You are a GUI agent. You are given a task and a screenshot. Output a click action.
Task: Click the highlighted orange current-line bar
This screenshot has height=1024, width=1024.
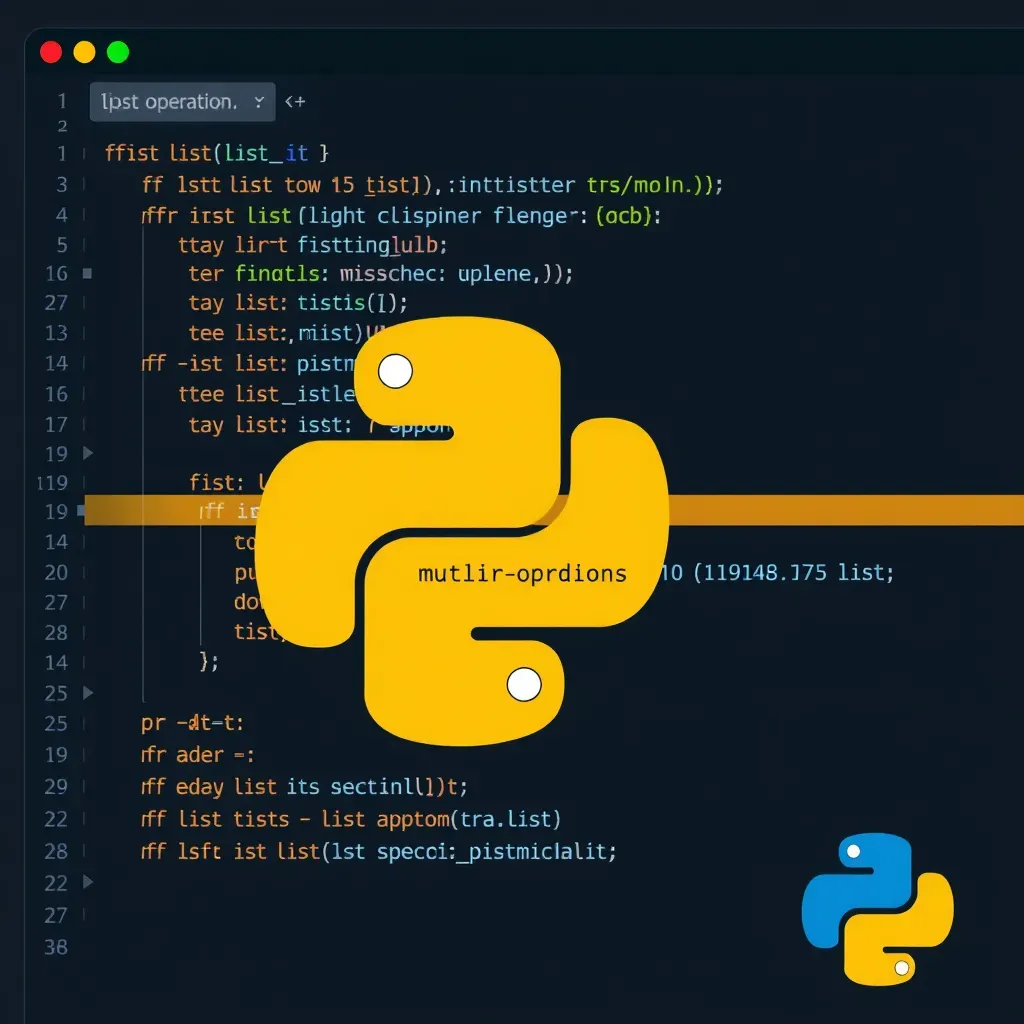554,510
